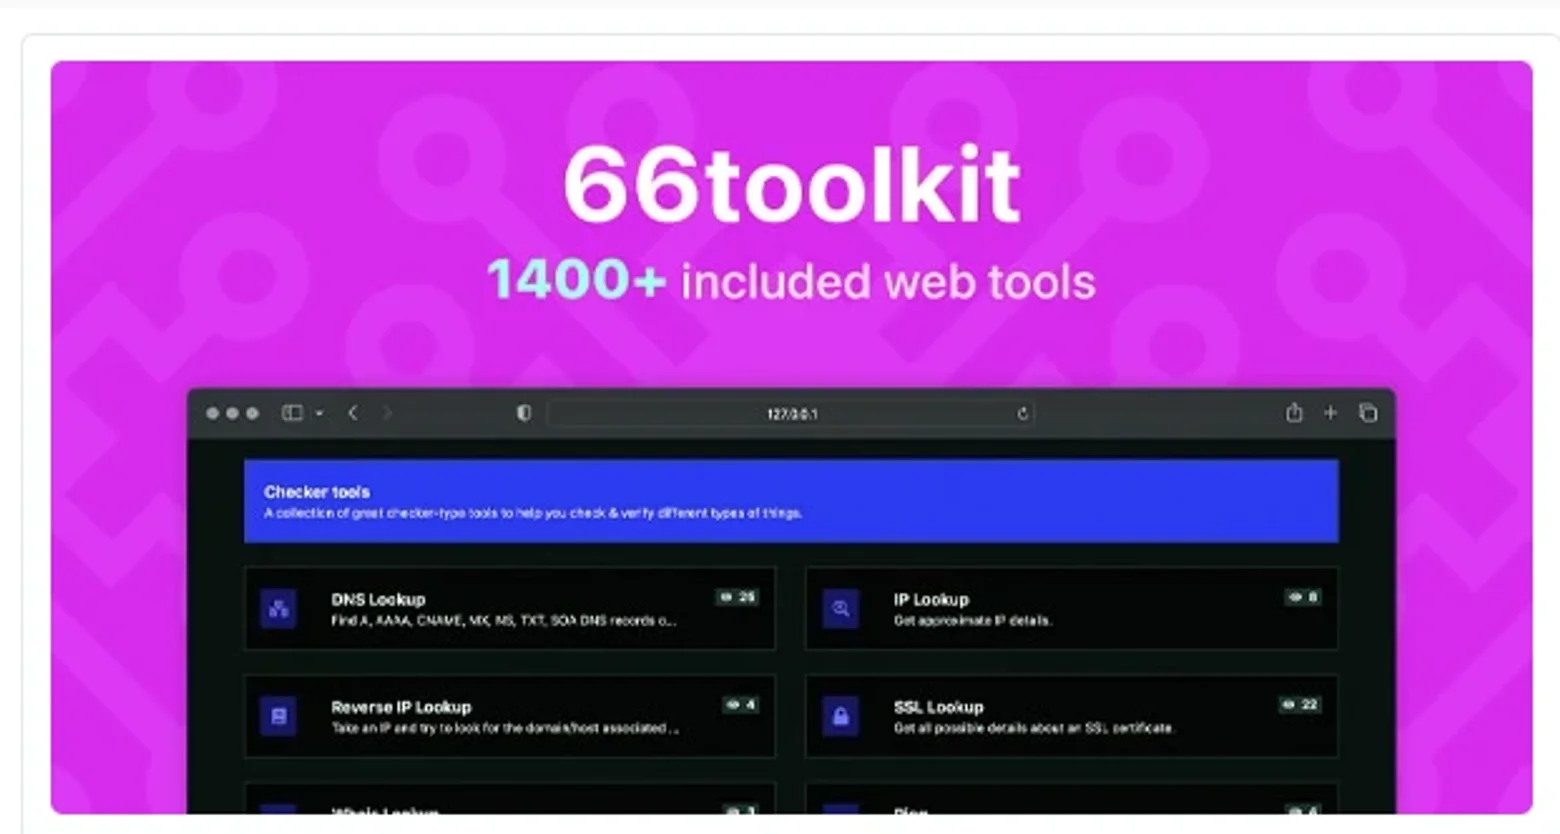
Task: Click the Reverse IP Lookup view count badge
Action: (741, 705)
